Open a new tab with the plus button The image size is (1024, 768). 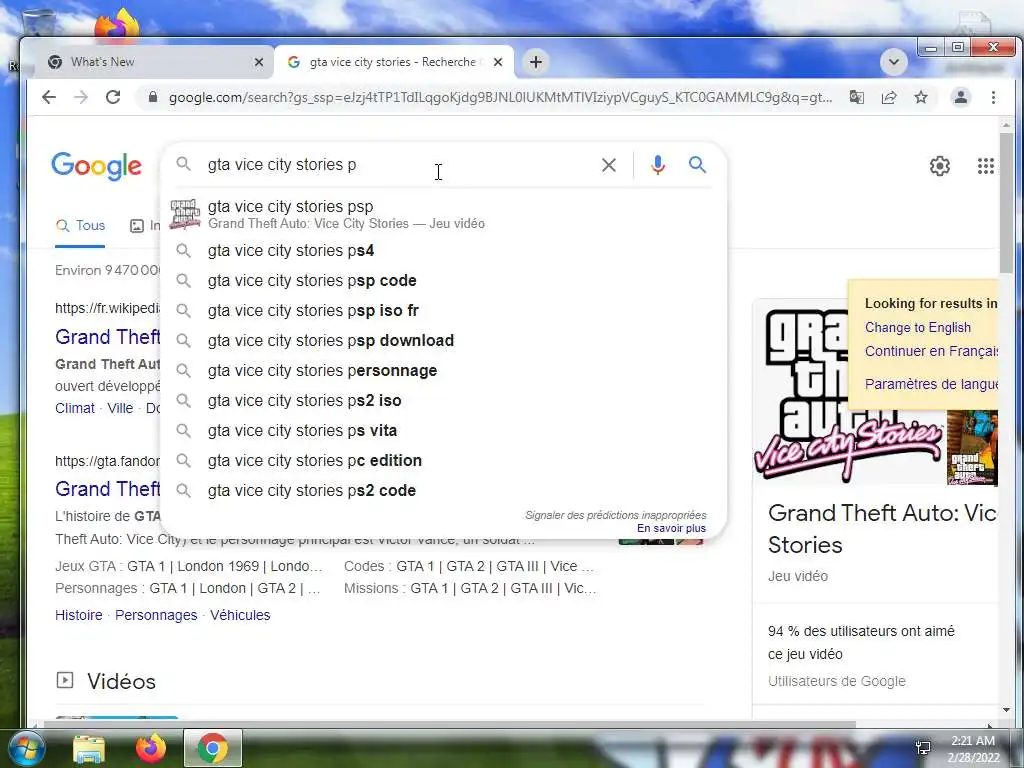[536, 62]
